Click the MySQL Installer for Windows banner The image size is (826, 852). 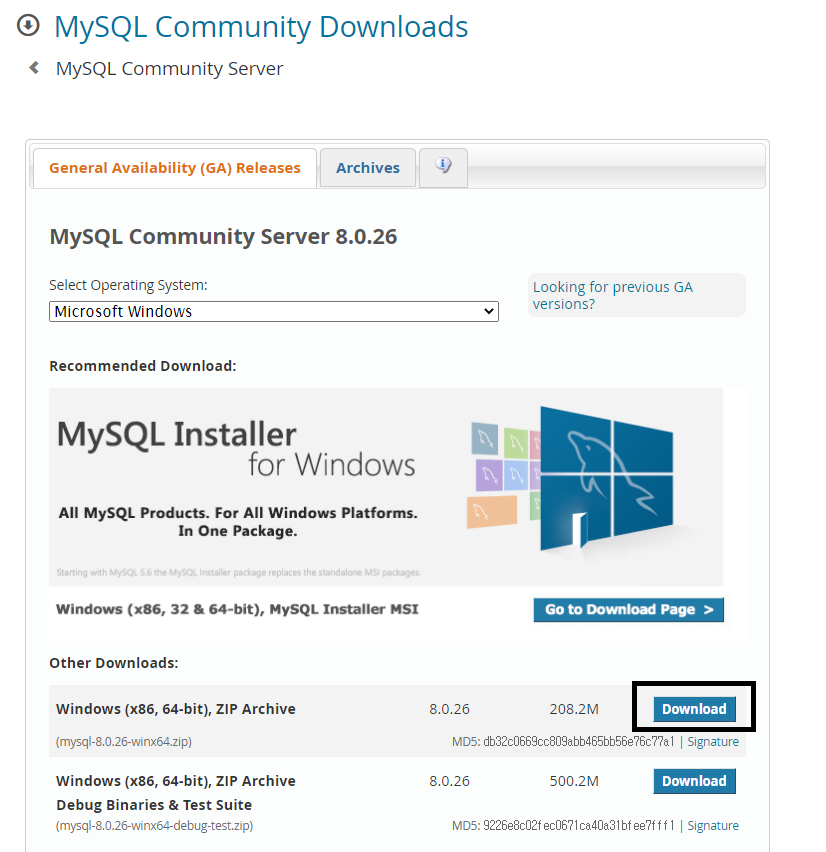(386, 487)
